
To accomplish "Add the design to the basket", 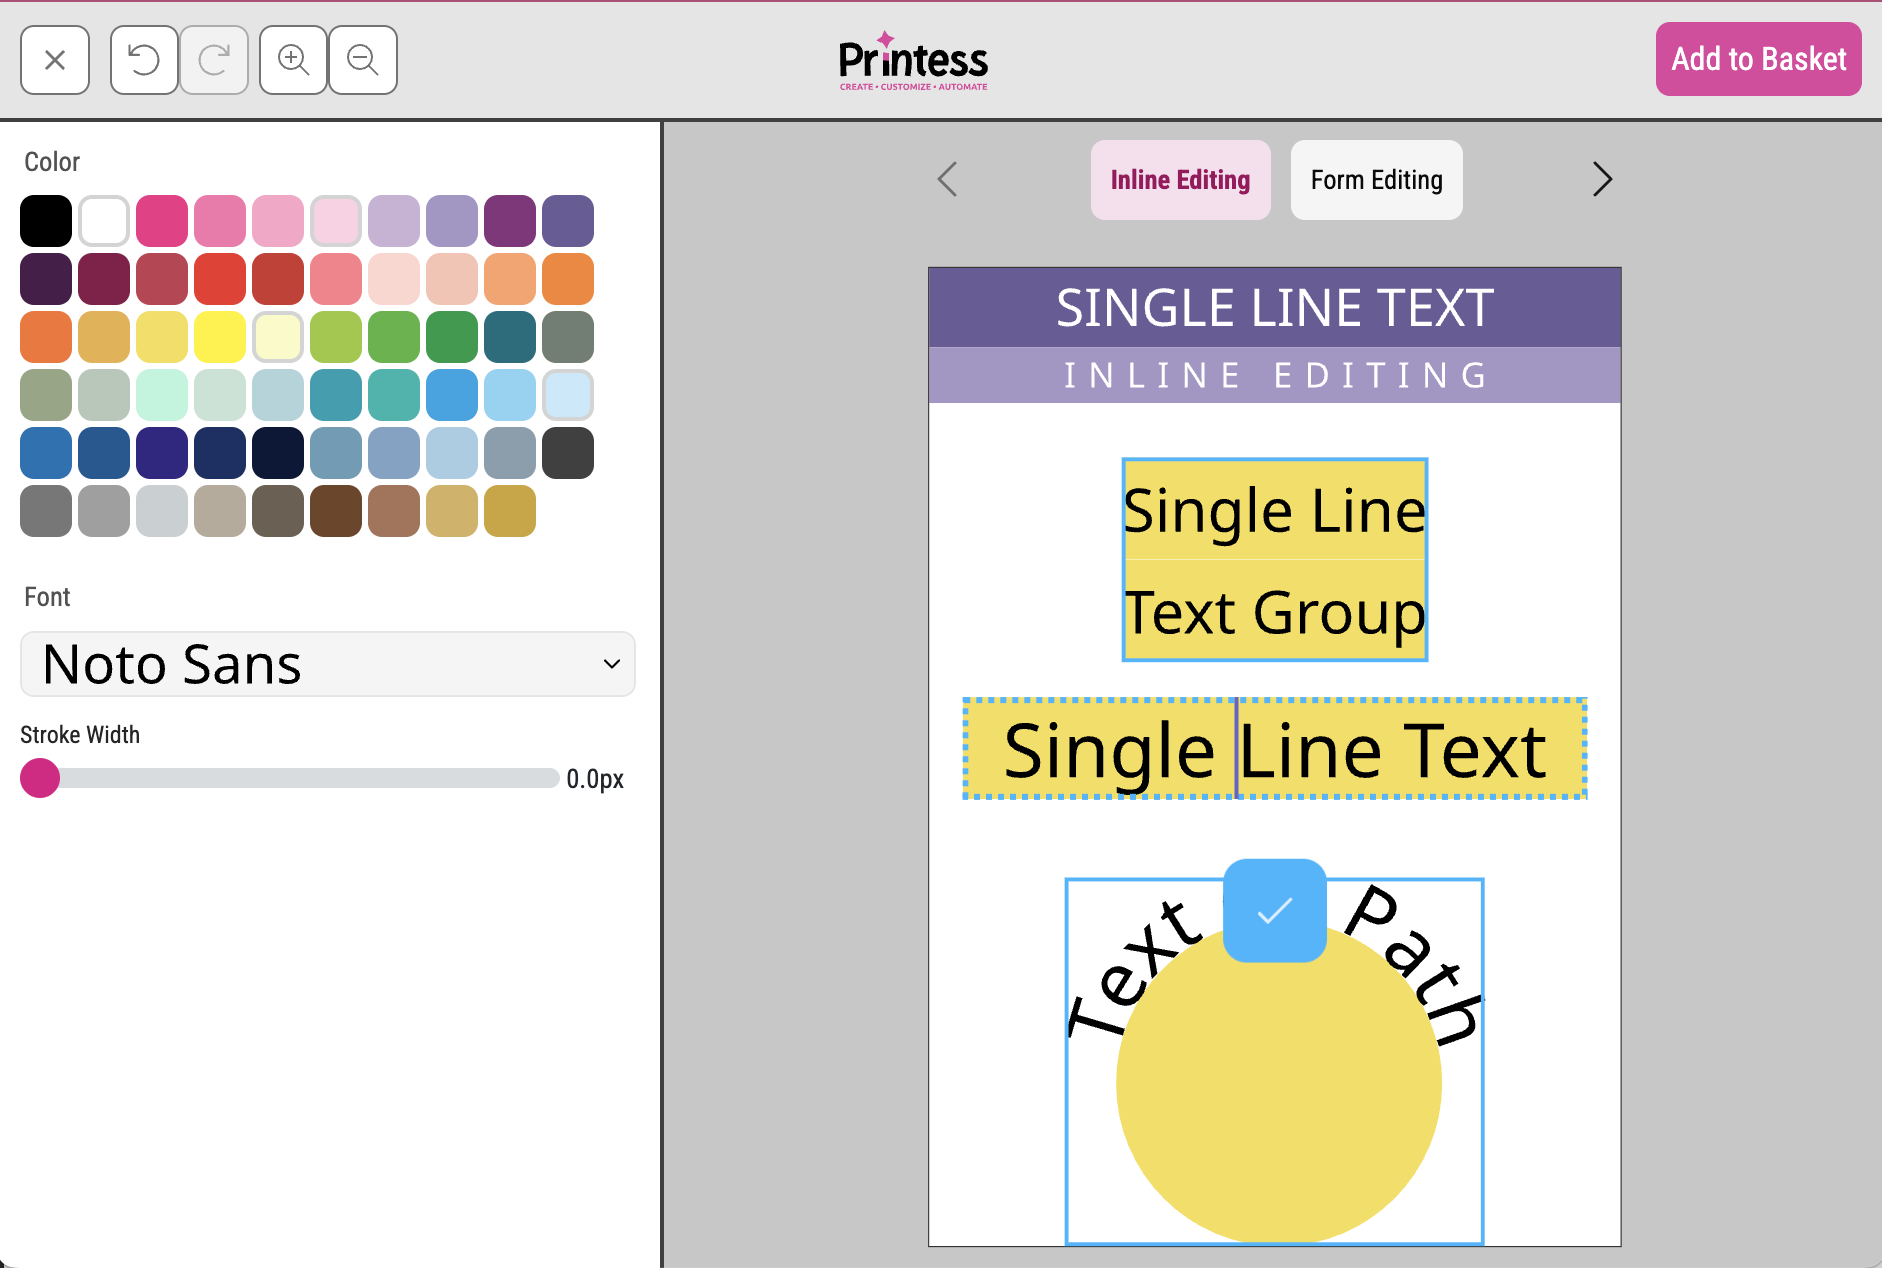I will (x=1758, y=59).
